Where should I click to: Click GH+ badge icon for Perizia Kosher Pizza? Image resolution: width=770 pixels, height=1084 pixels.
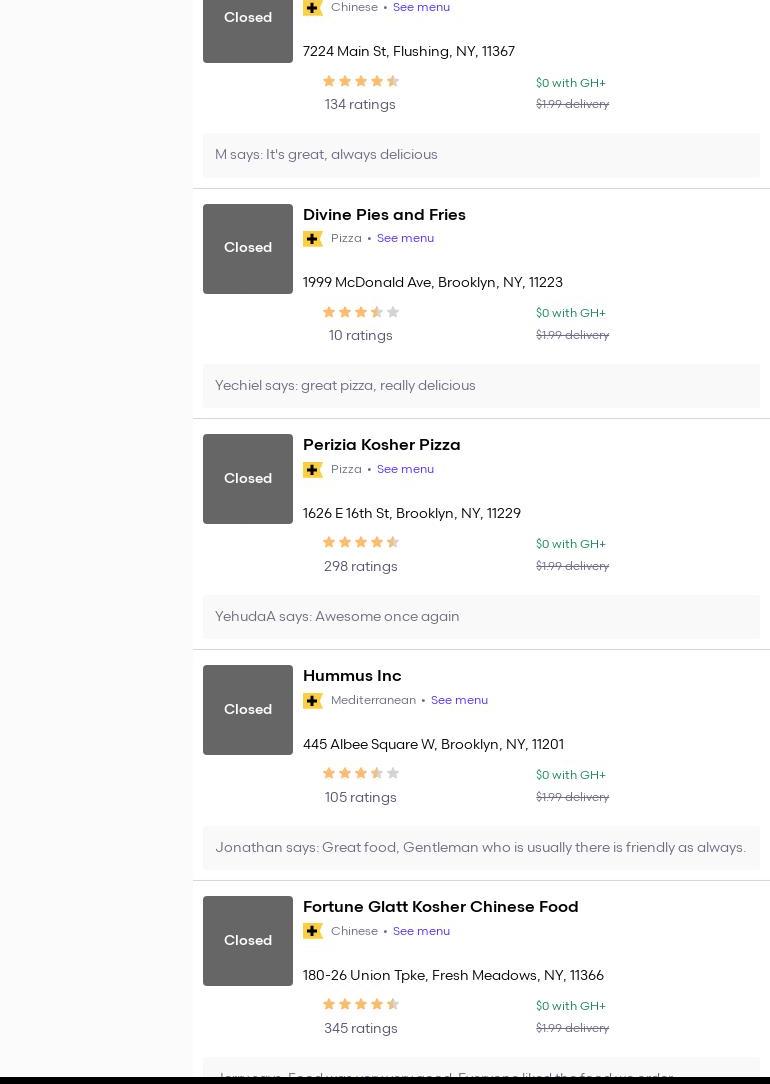click(x=313, y=470)
